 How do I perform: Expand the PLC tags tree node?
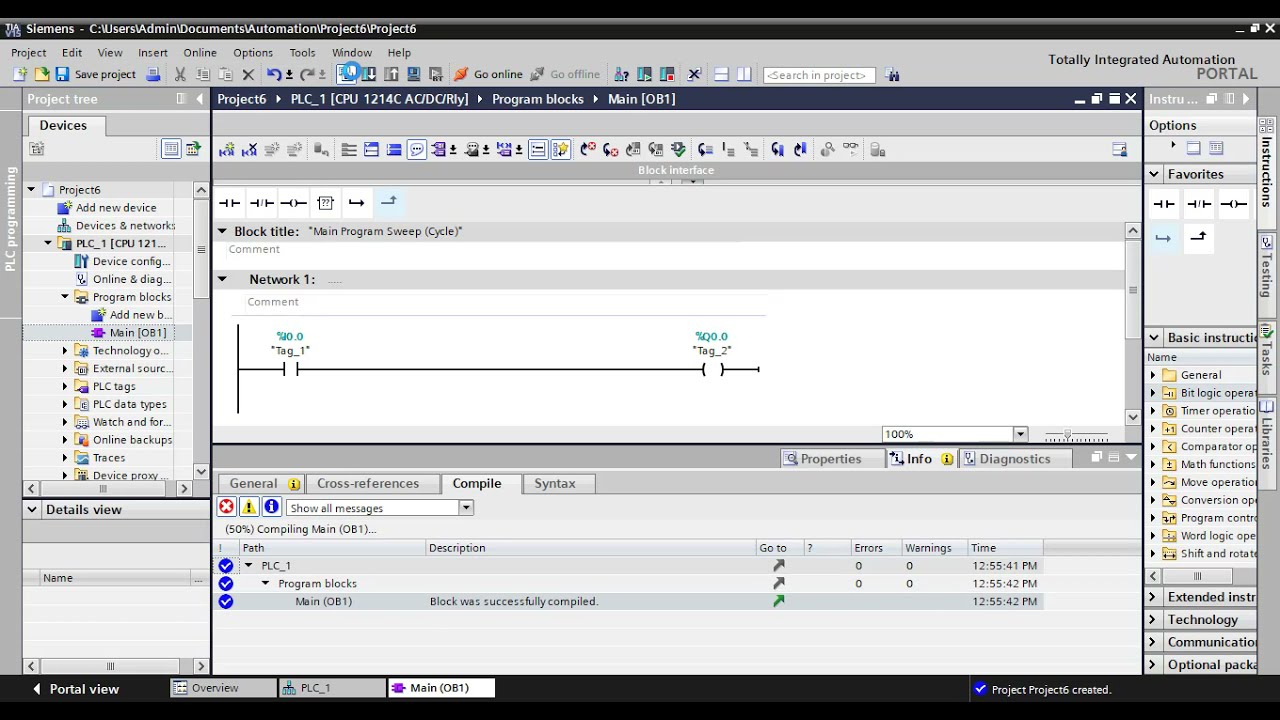click(65, 386)
